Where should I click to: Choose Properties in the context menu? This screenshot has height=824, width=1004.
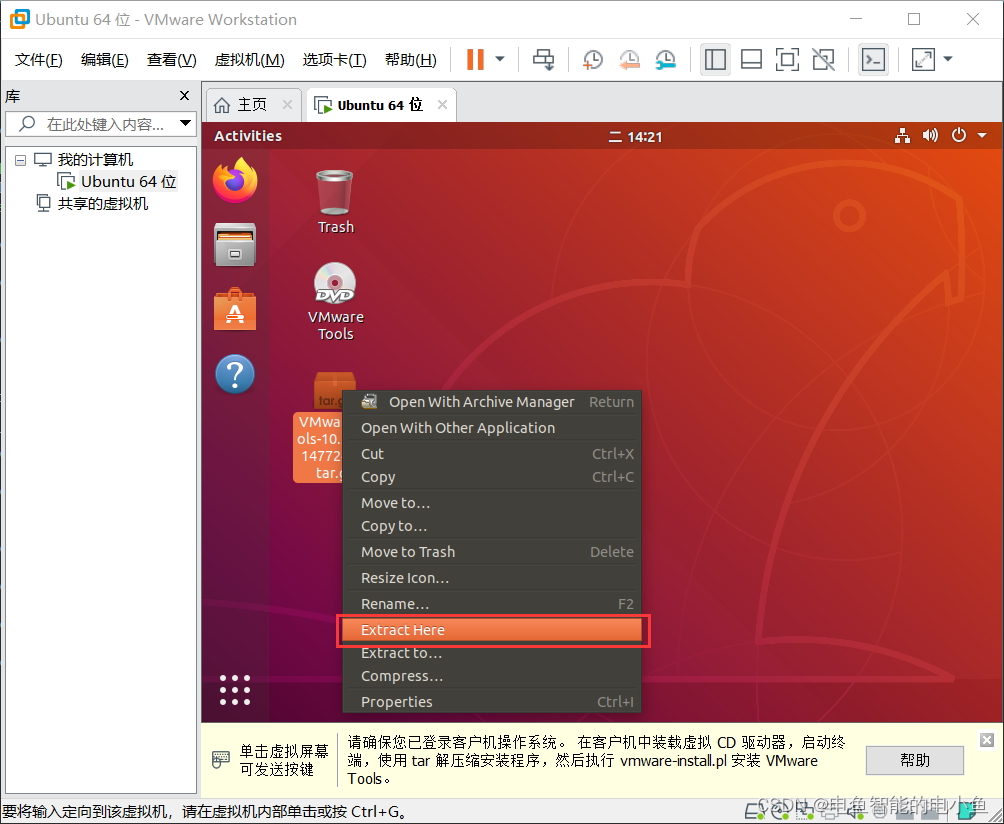492,702
